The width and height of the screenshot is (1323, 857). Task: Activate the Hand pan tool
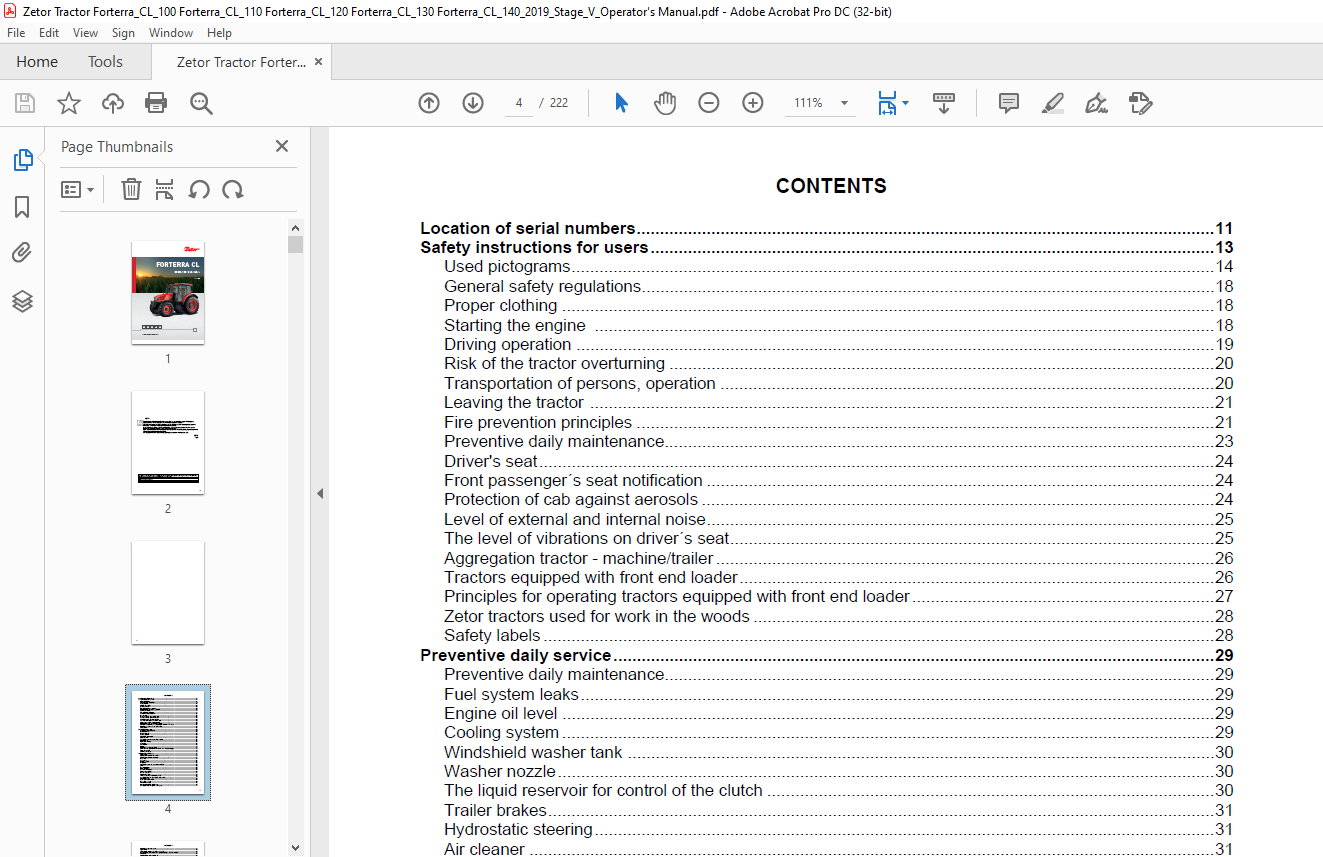(665, 103)
